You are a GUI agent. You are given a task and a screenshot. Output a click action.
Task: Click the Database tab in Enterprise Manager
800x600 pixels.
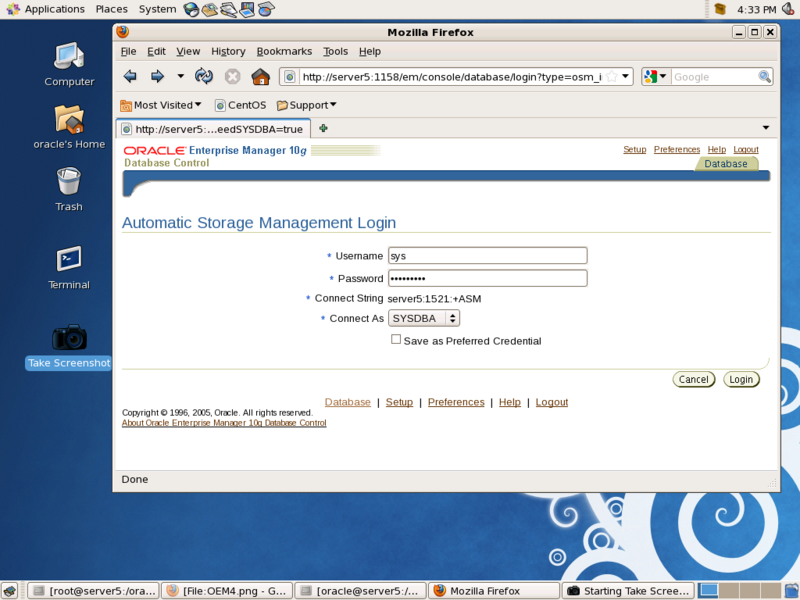coord(726,164)
